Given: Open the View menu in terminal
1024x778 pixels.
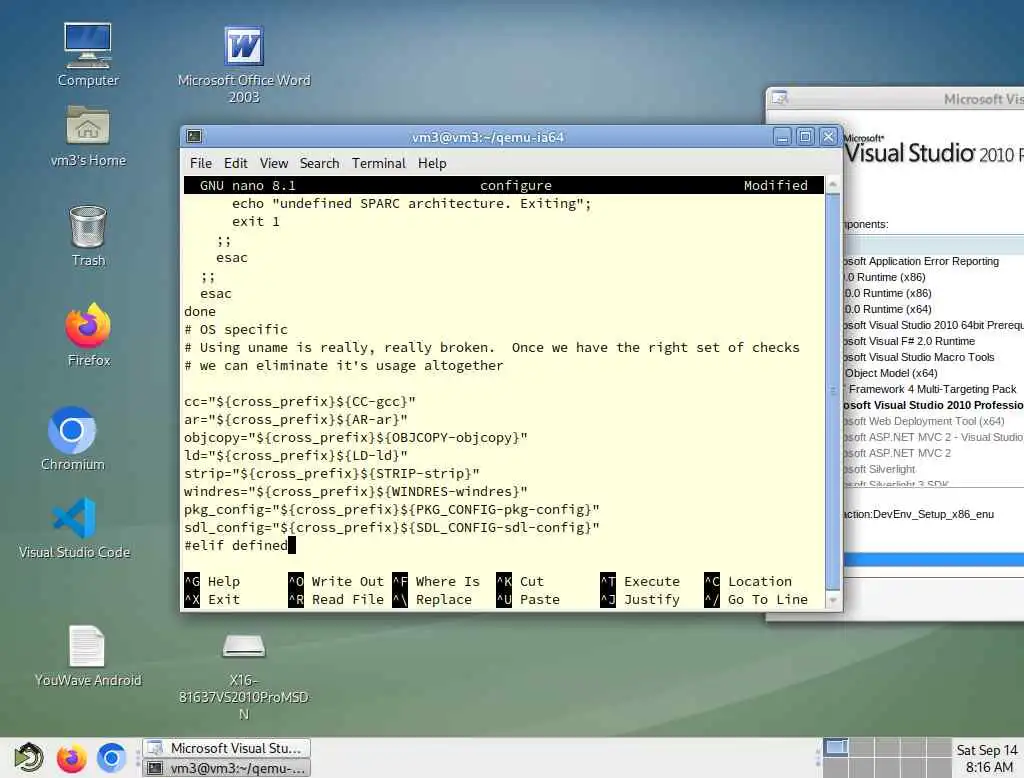Looking at the screenshot, I should (x=274, y=163).
